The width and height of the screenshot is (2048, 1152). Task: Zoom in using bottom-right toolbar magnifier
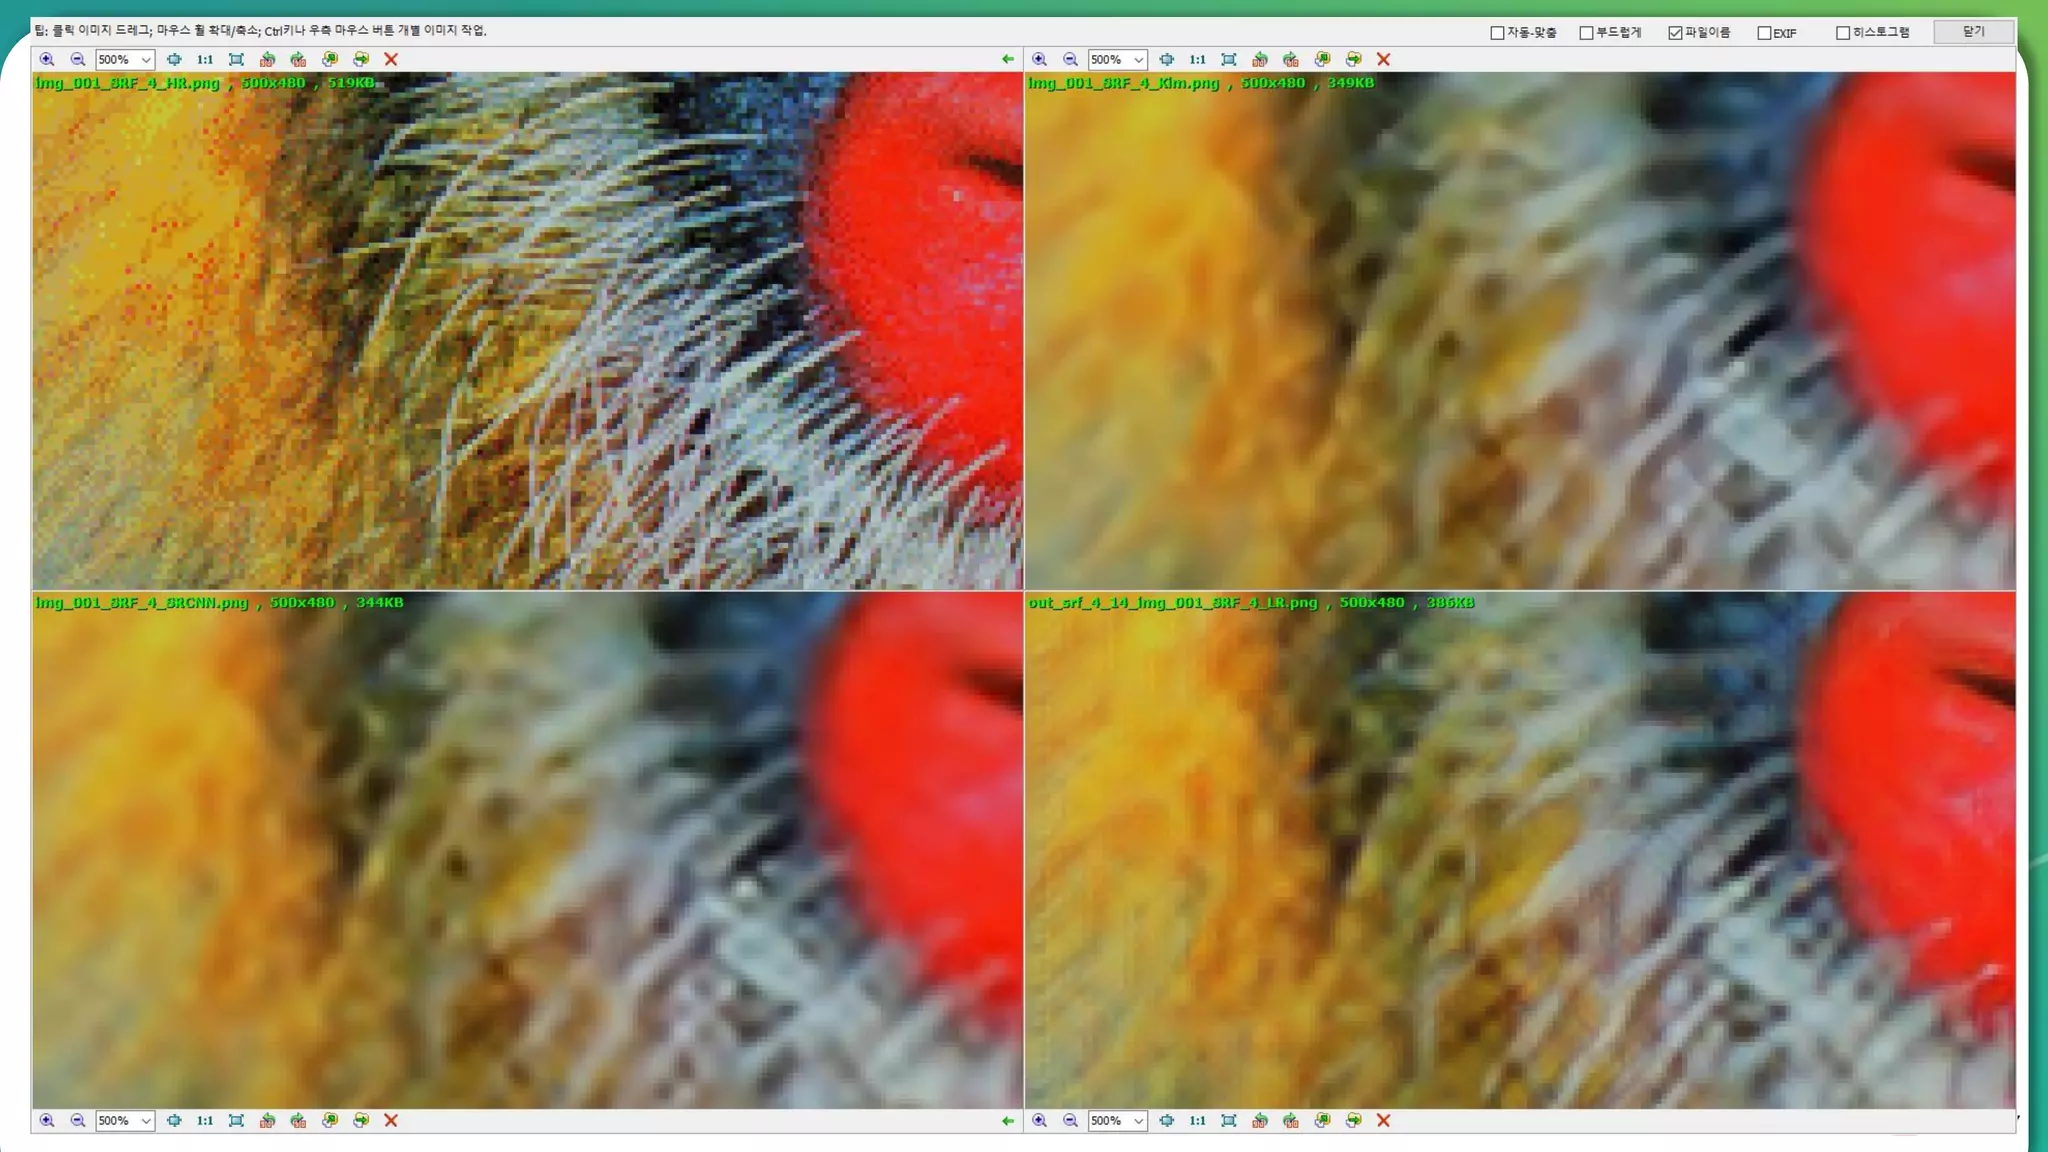tap(1040, 1121)
